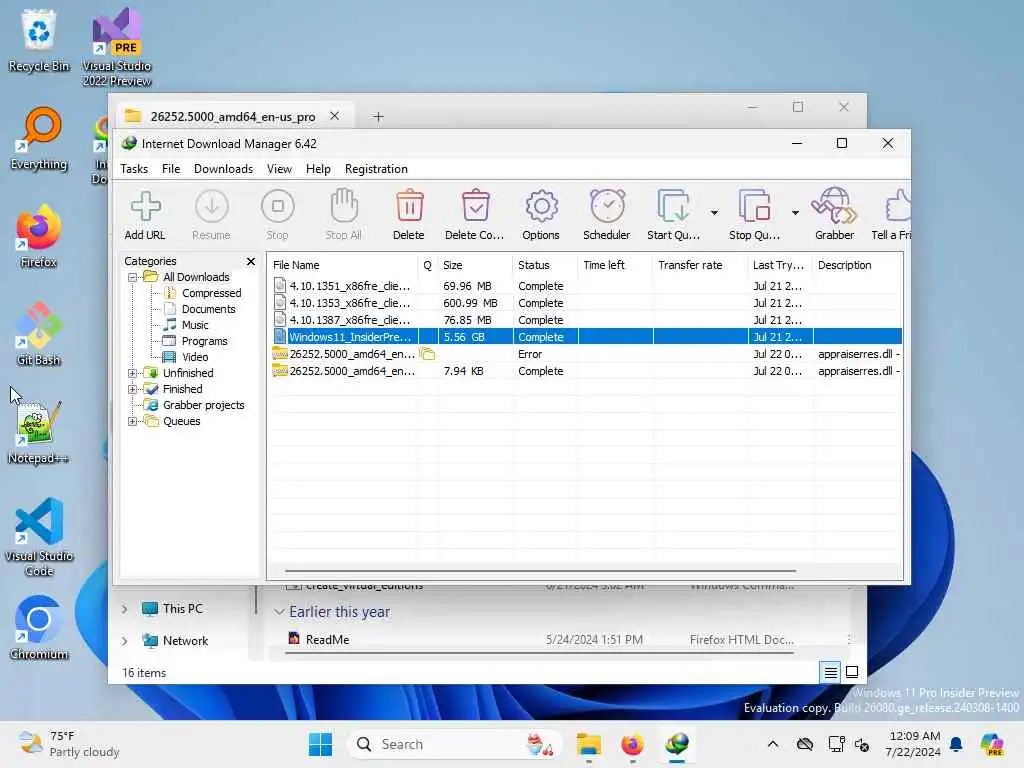Click the IDM horizontal scrollbar

540,571
